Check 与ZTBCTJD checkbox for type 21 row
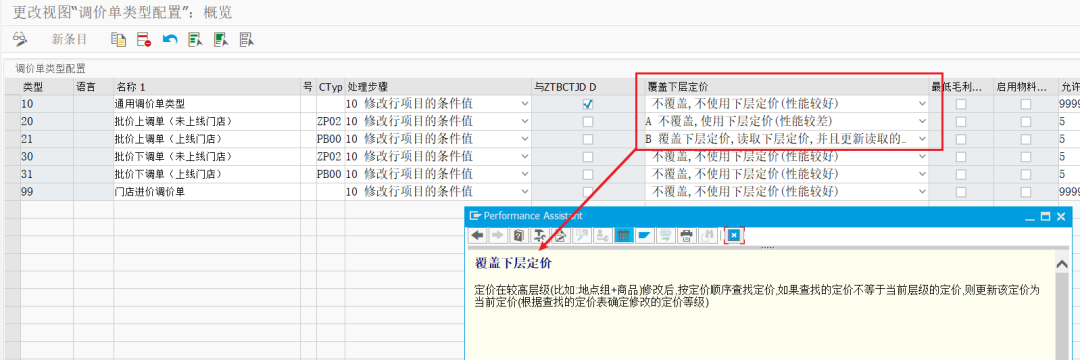 click(x=588, y=139)
